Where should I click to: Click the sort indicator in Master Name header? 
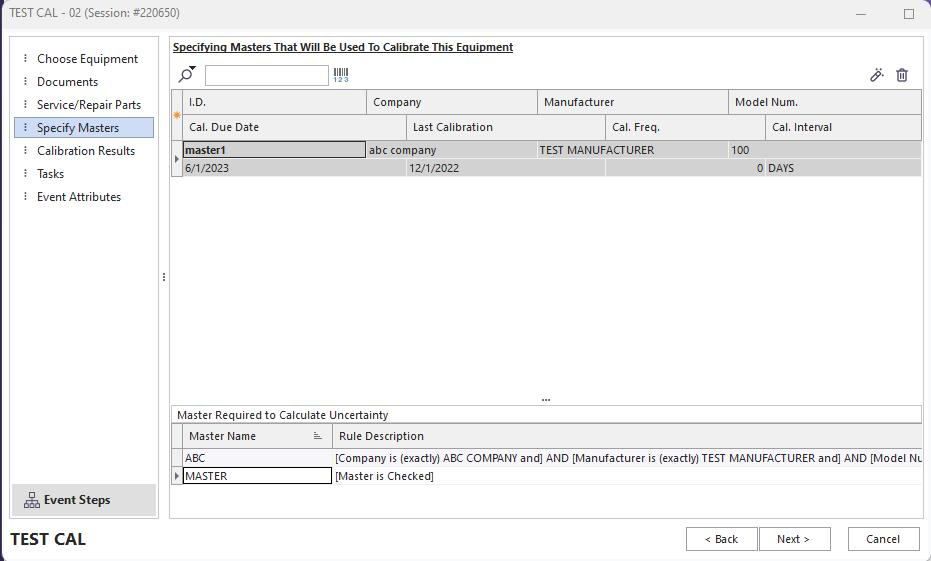(318, 436)
